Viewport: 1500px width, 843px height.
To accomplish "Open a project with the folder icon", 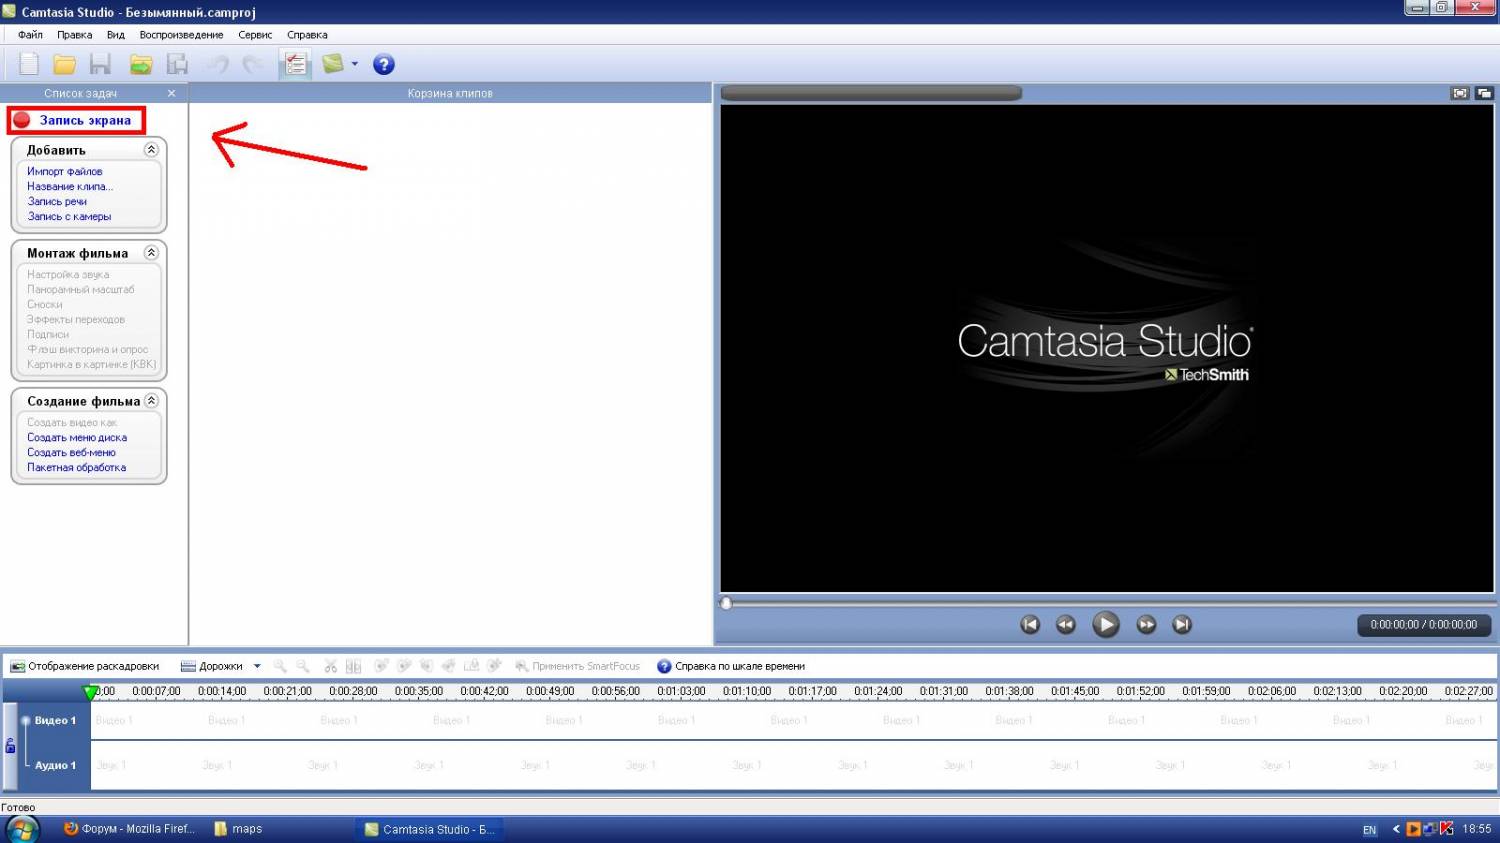I will 65,65.
